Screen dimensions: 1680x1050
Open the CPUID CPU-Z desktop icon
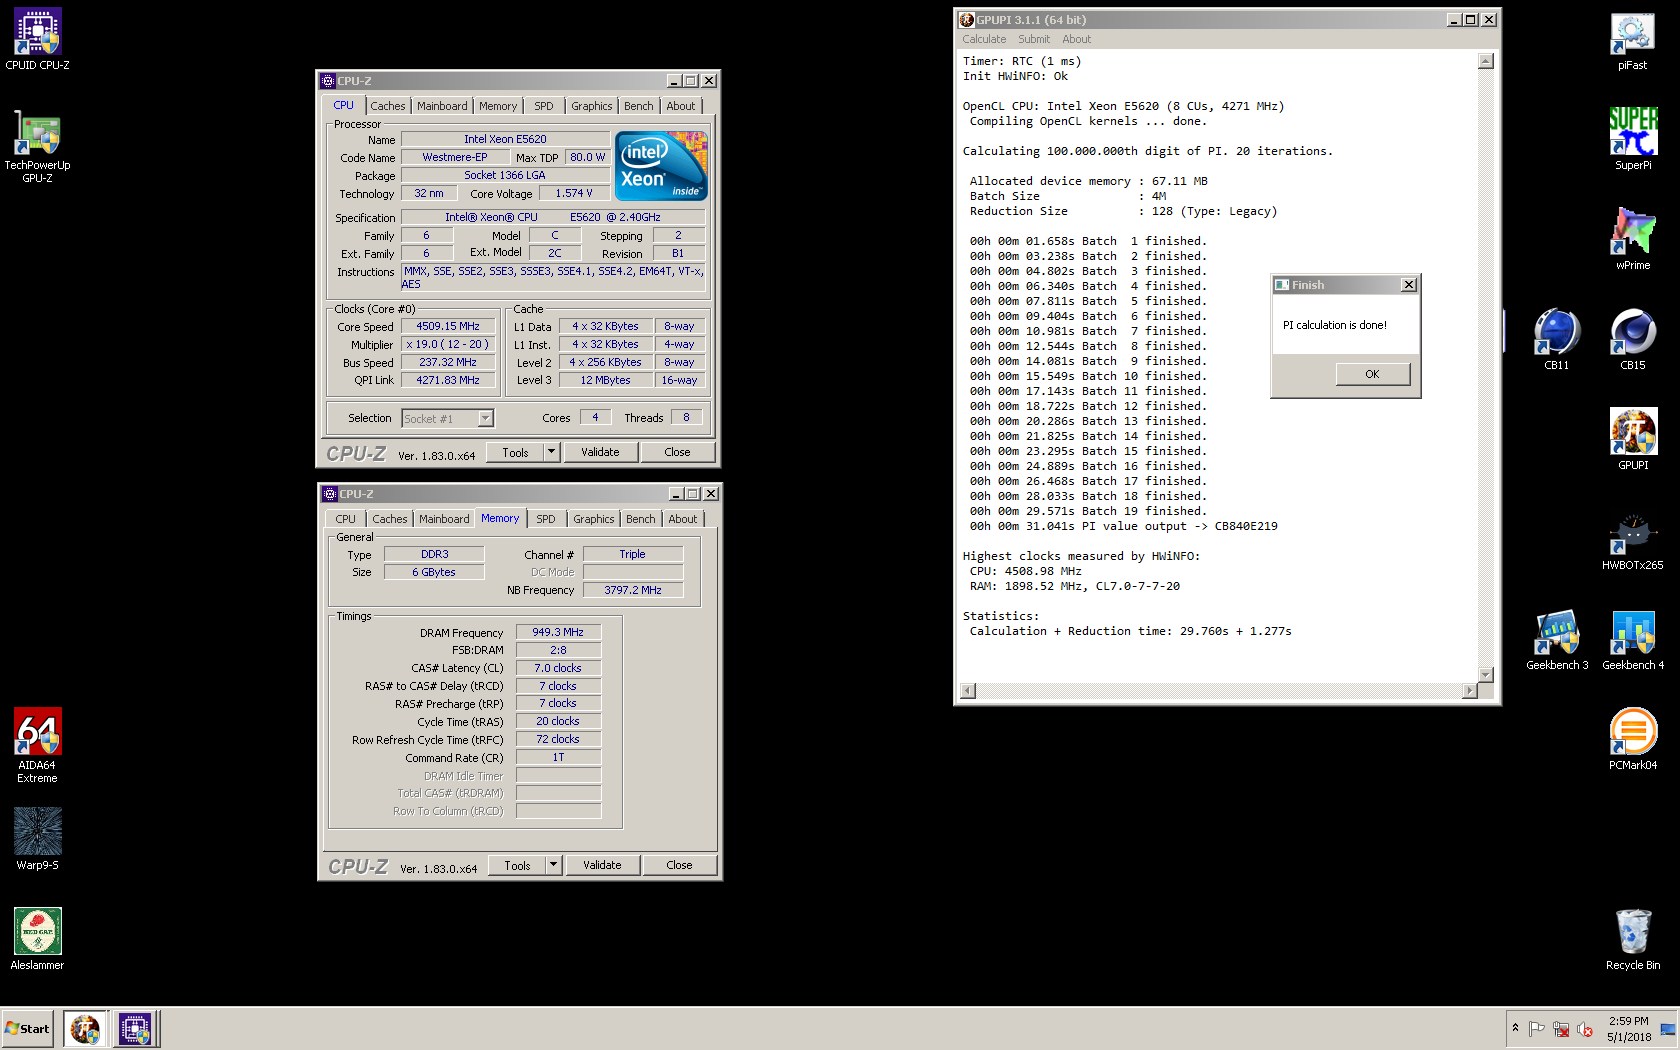[37, 40]
